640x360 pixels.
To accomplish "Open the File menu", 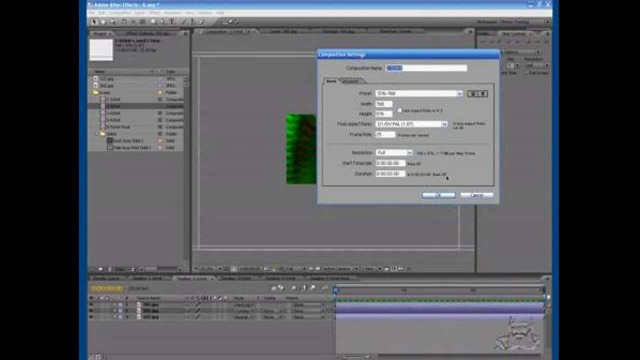I will point(92,13).
